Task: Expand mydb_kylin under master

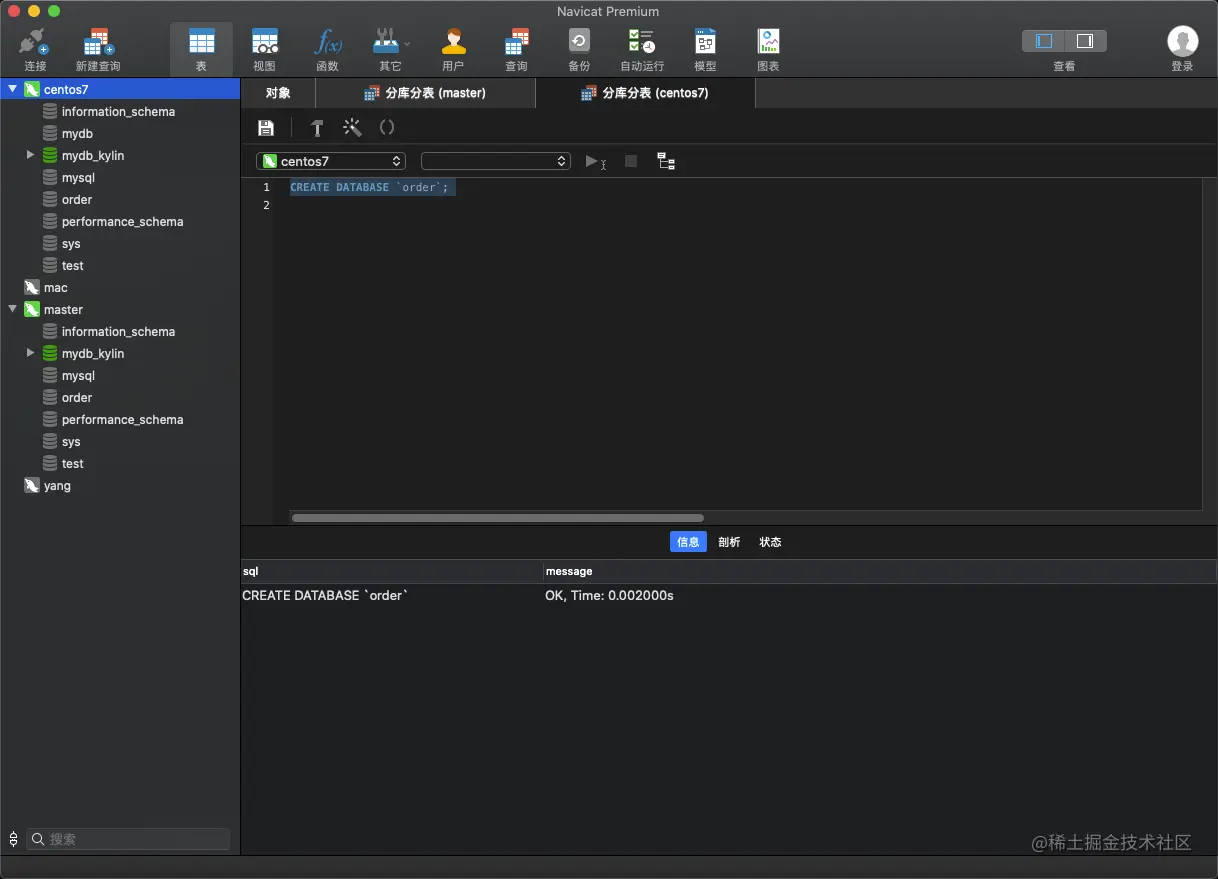Action: pyautogui.click(x=30, y=353)
